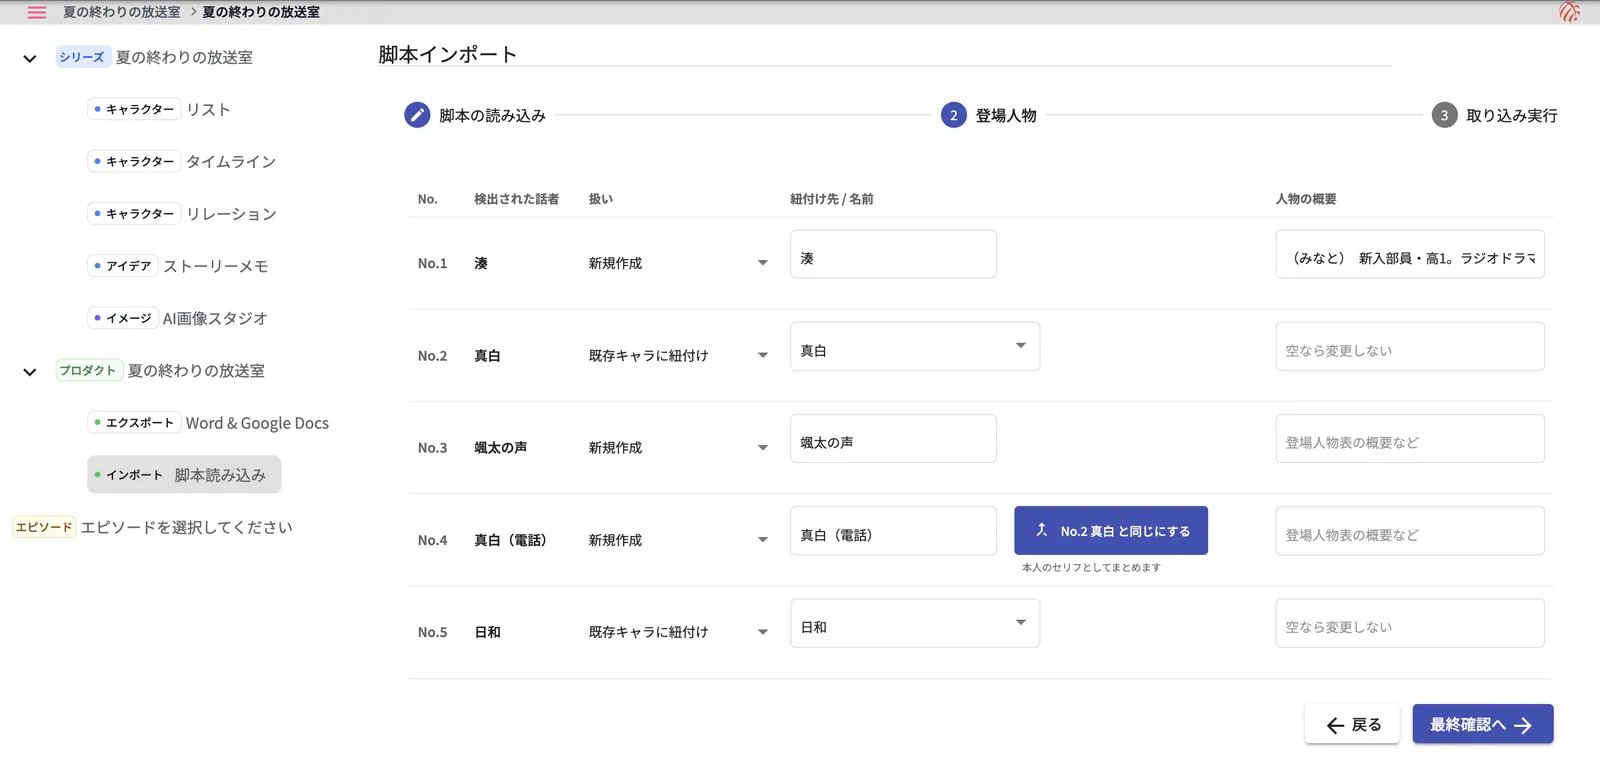1600x778 pixels.
Task: Click 登場人物表の概要など field for No.3
Action: 1410,438
